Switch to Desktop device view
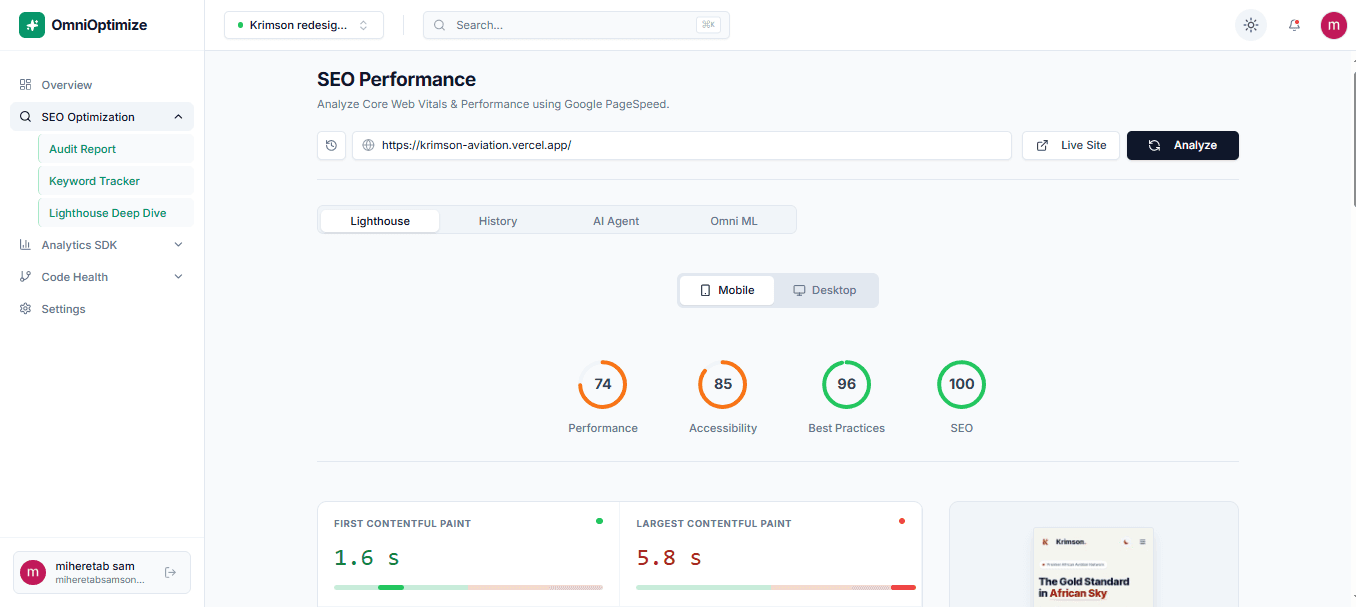The height and width of the screenshot is (607, 1356). (x=825, y=290)
